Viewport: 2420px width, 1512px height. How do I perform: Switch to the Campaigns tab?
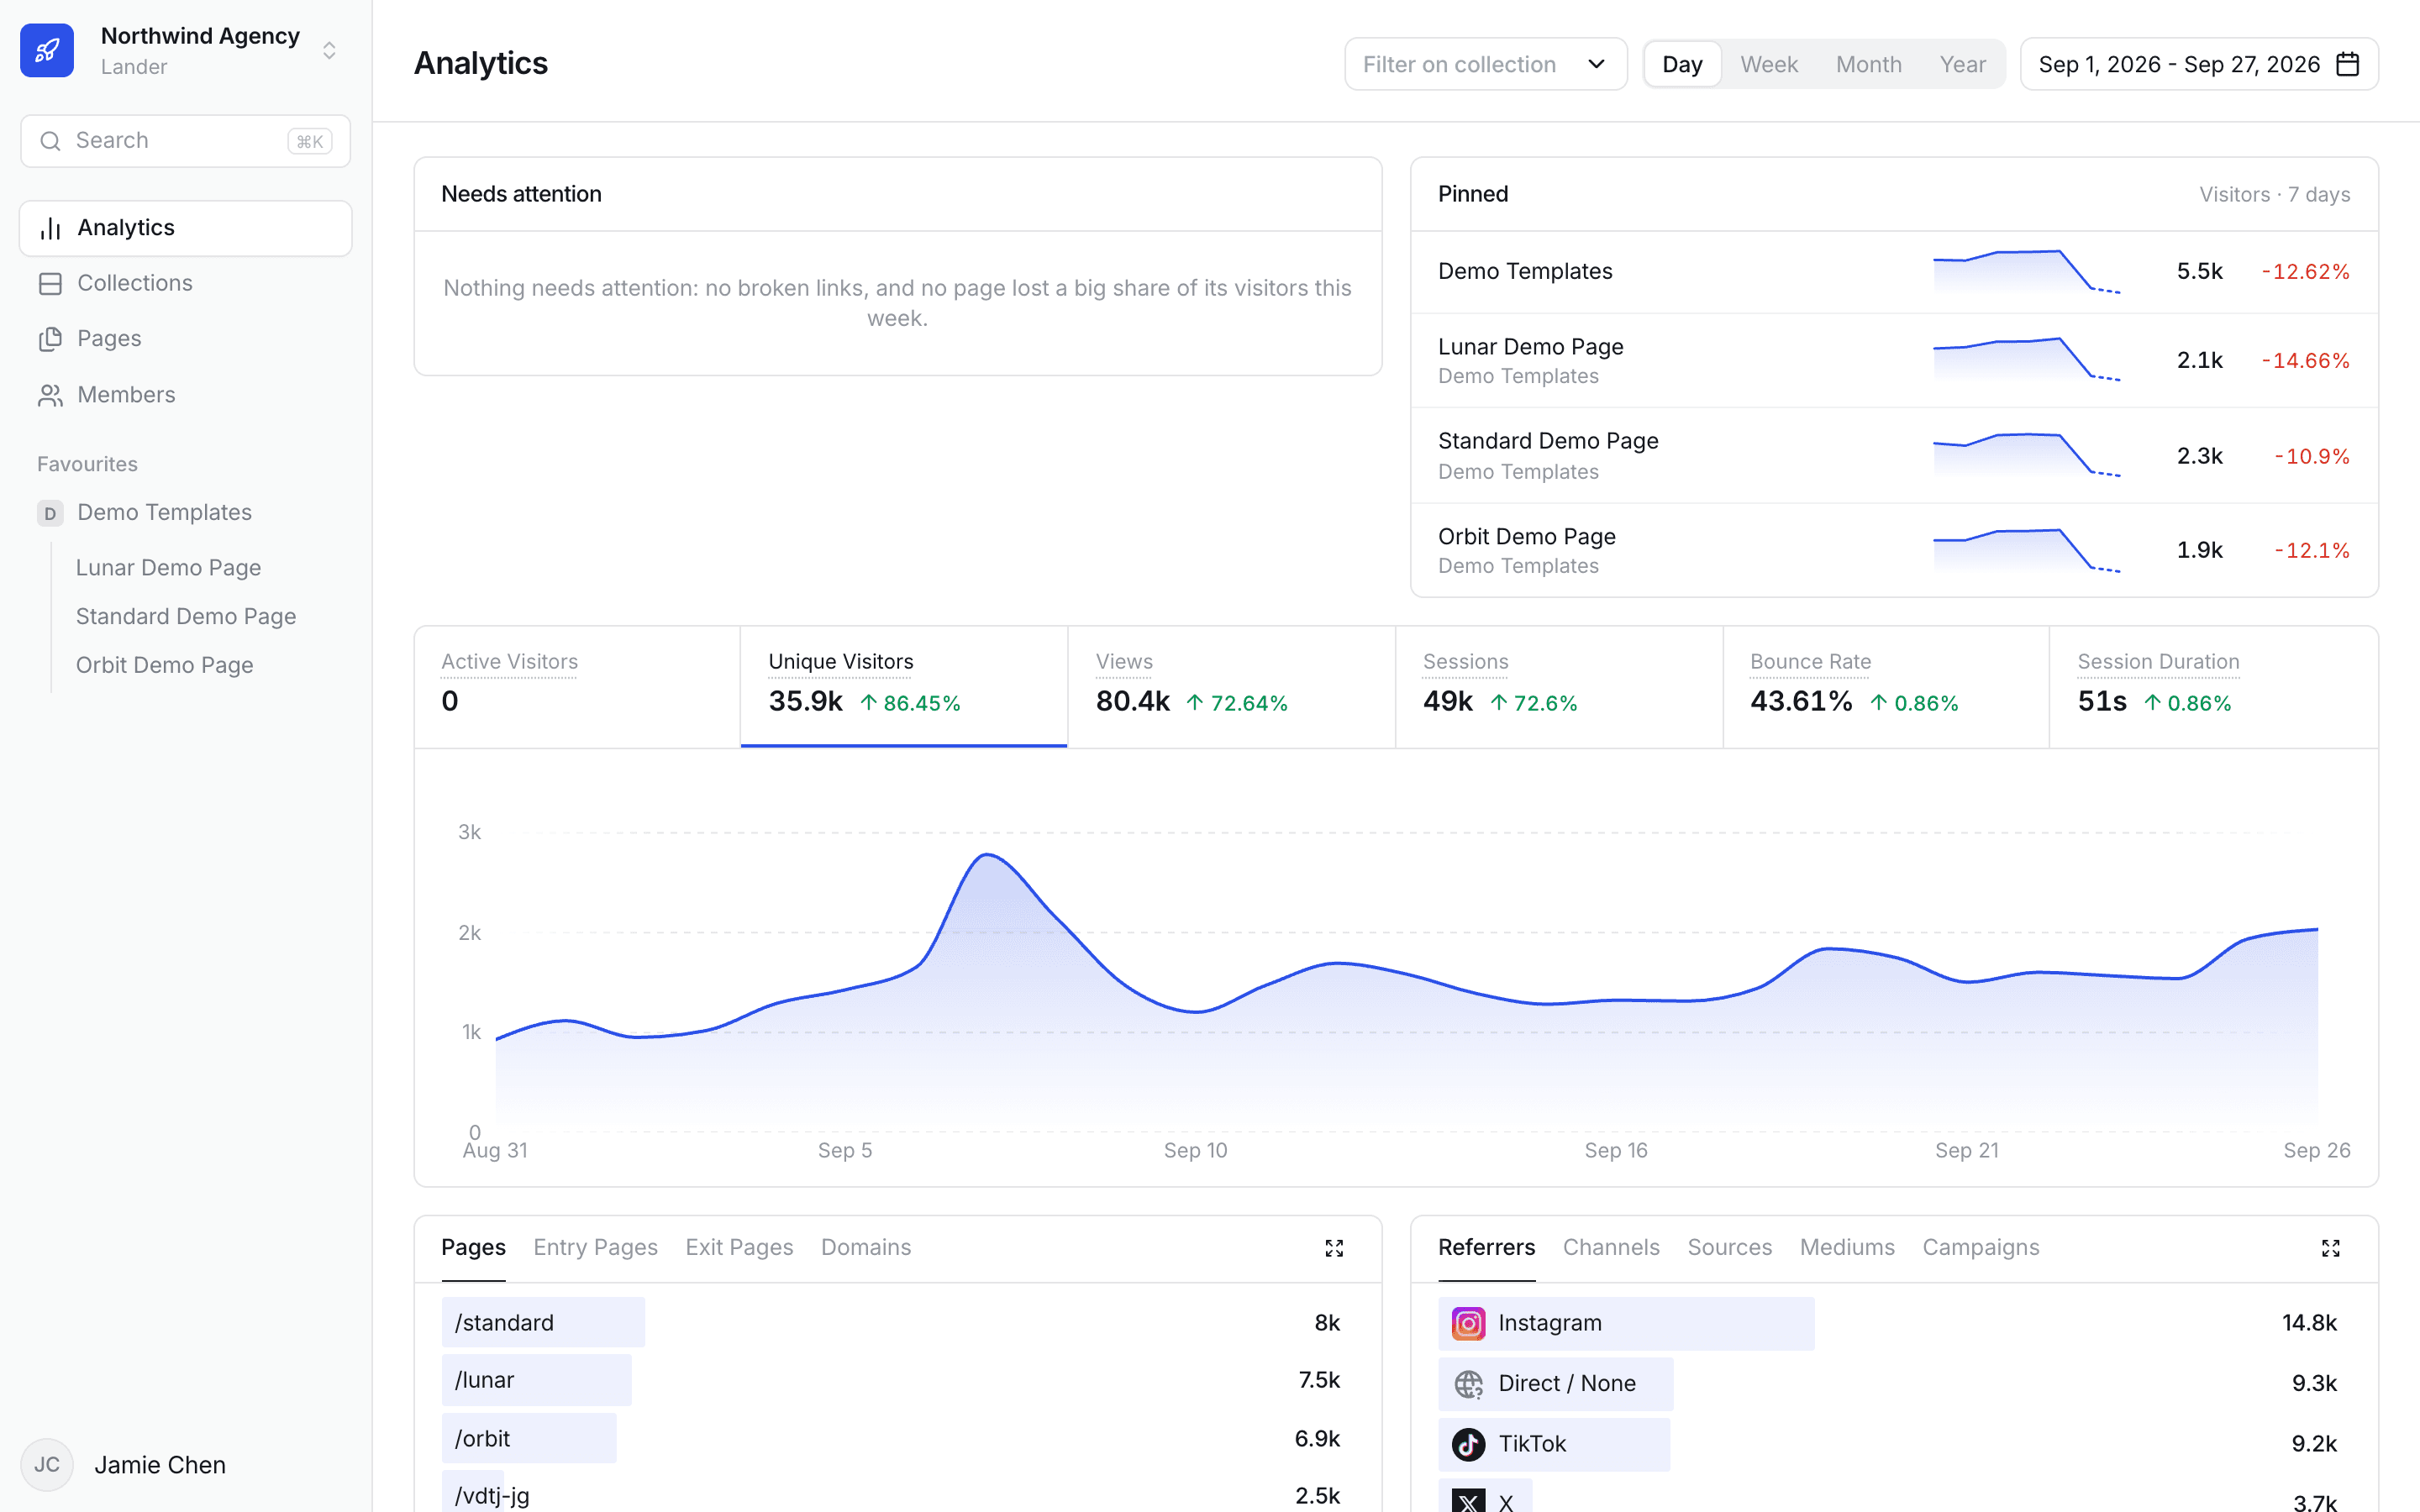point(1980,1247)
